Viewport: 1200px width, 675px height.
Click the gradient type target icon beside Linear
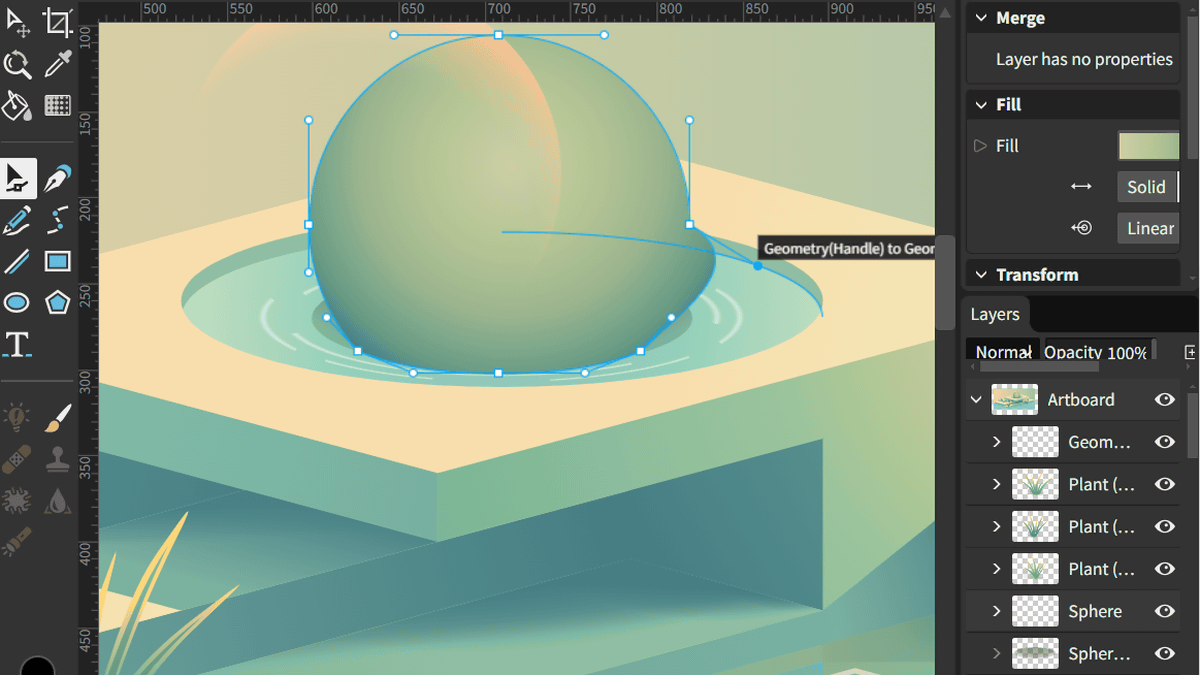point(1081,228)
